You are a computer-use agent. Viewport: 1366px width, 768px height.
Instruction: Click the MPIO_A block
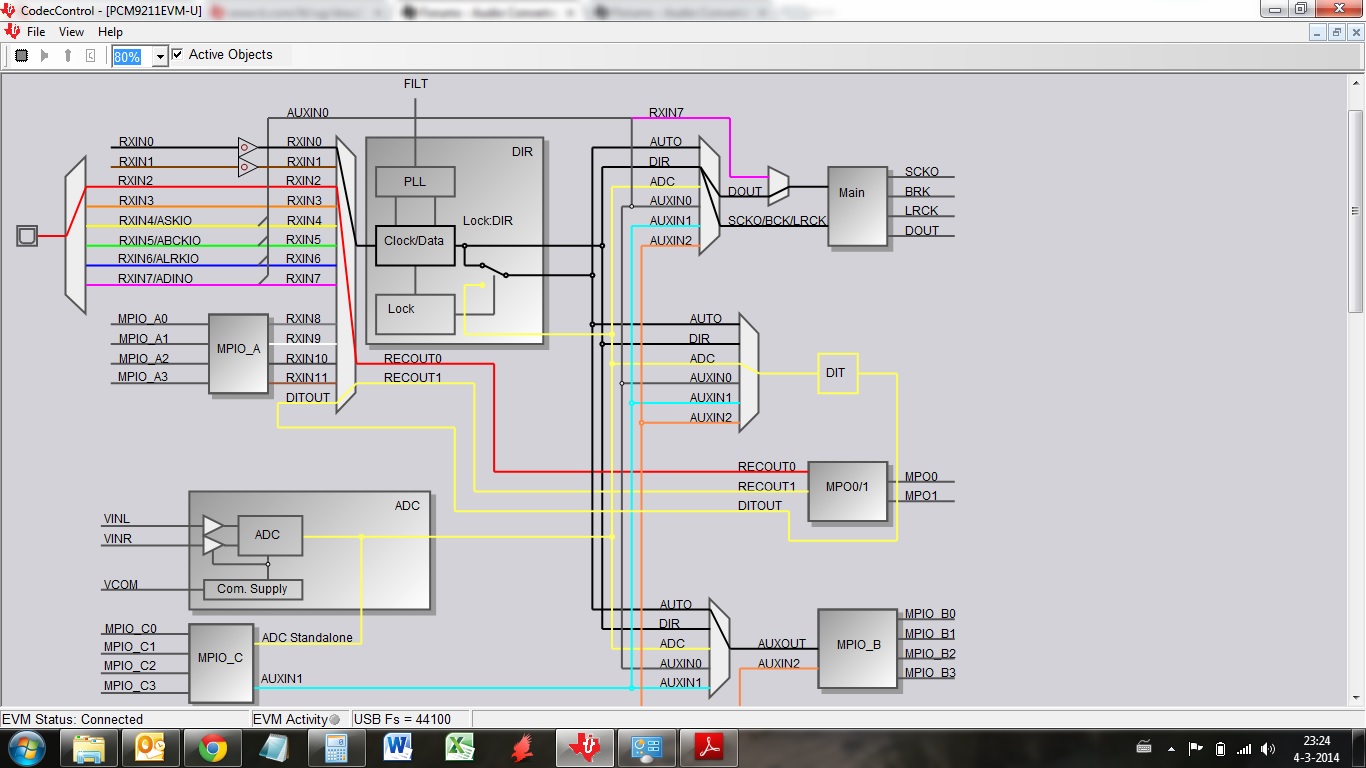pos(237,353)
